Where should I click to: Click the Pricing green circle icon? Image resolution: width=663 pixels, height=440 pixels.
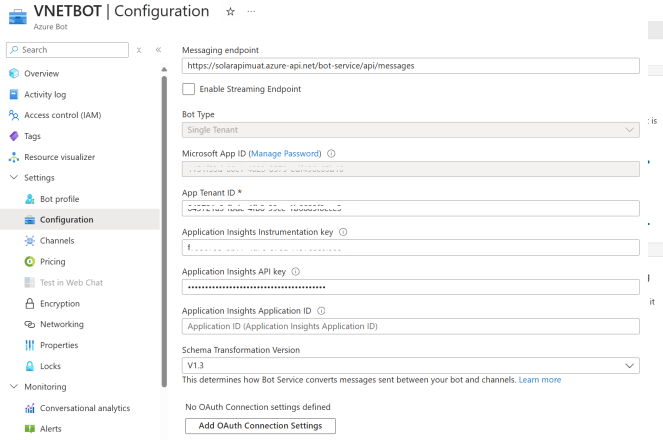tap(30, 262)
